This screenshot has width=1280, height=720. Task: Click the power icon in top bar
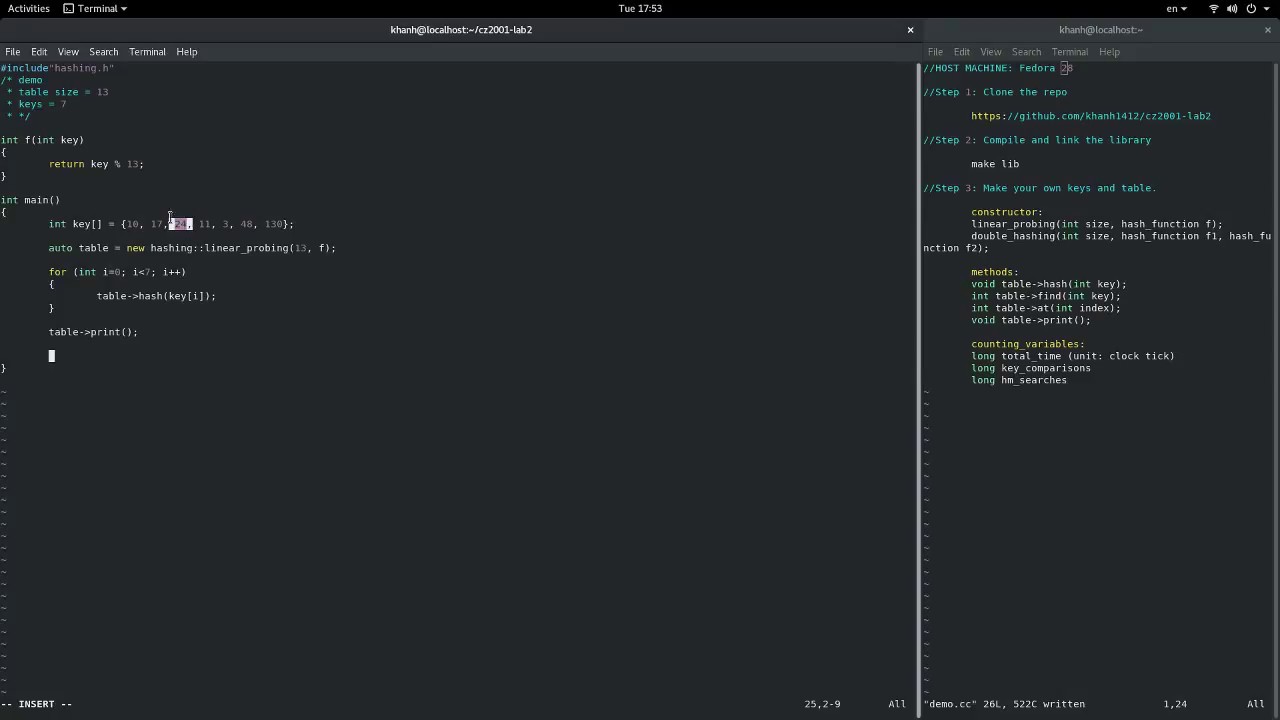point(1251,8)
